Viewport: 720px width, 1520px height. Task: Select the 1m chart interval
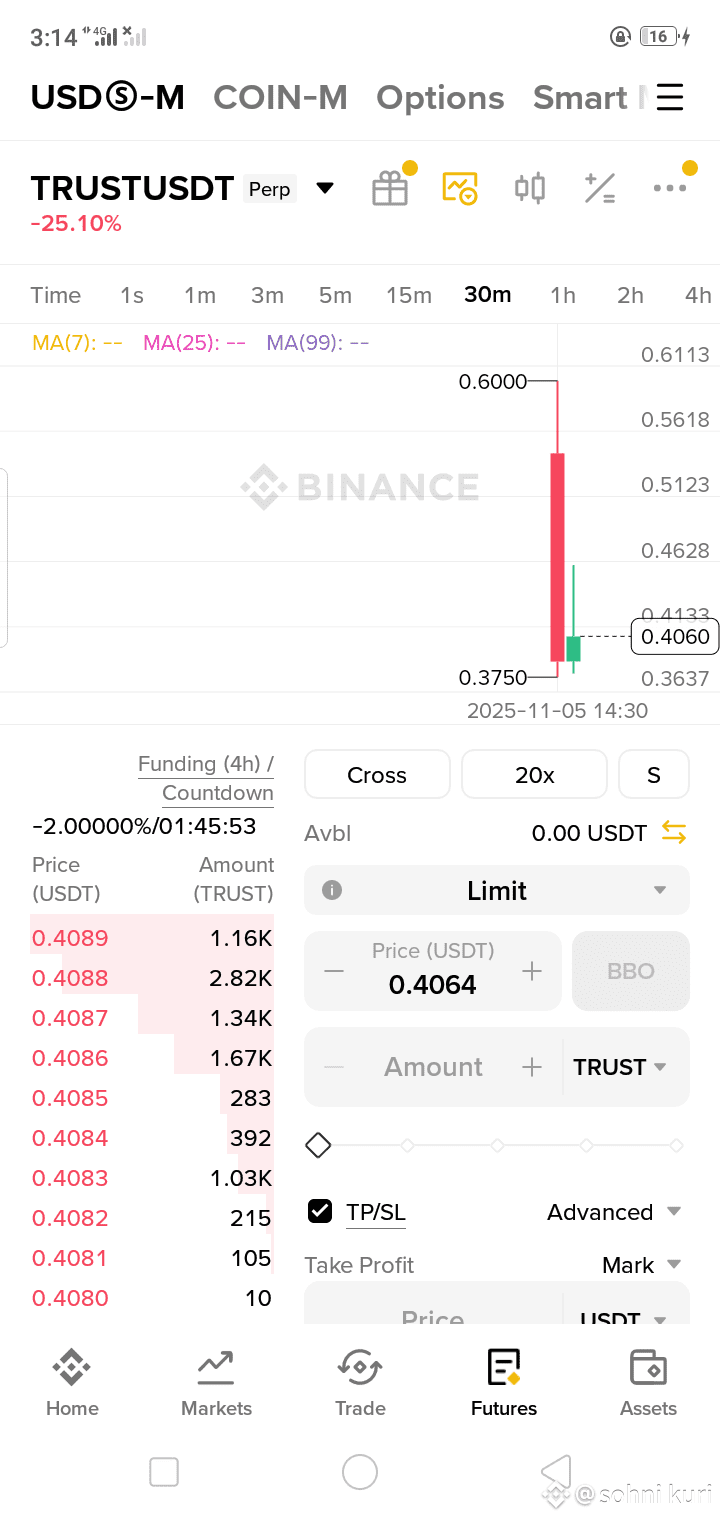coord(200,295)
